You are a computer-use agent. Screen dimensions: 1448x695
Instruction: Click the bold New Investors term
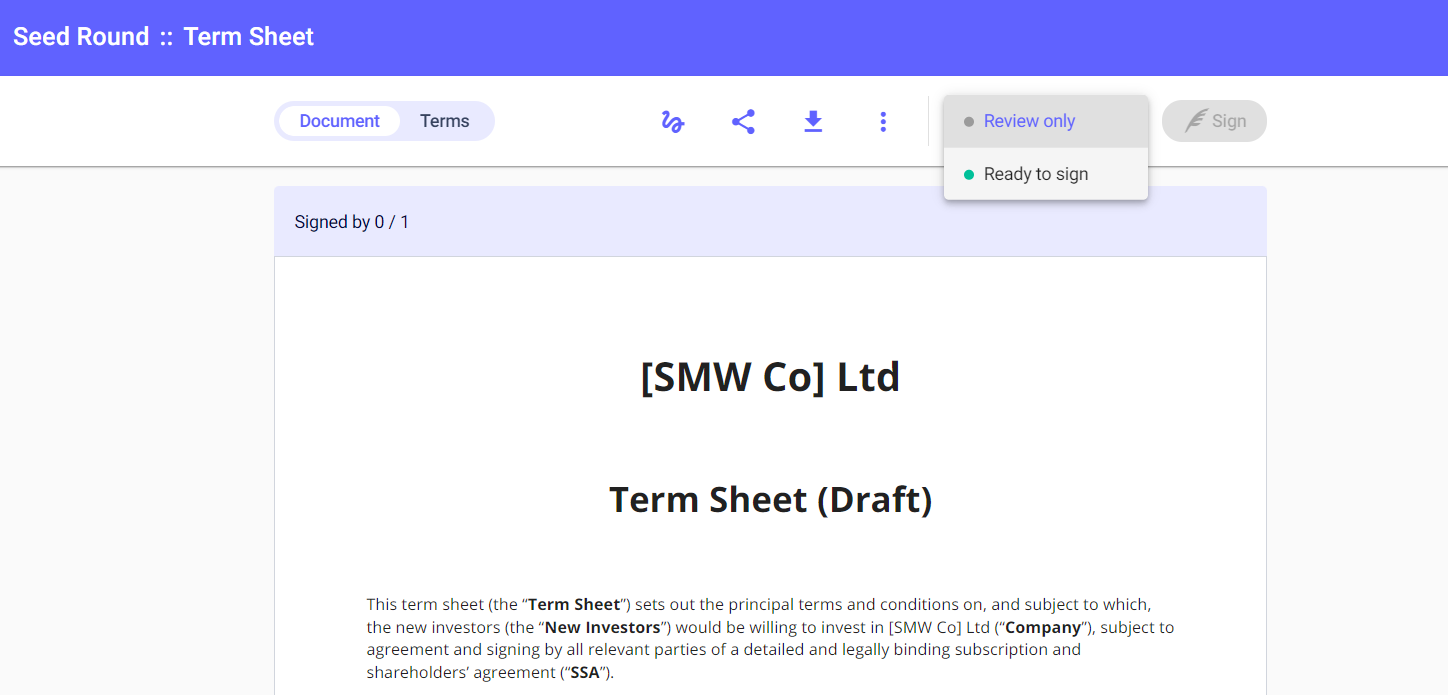pyautogui.click(x=602, y=628)
